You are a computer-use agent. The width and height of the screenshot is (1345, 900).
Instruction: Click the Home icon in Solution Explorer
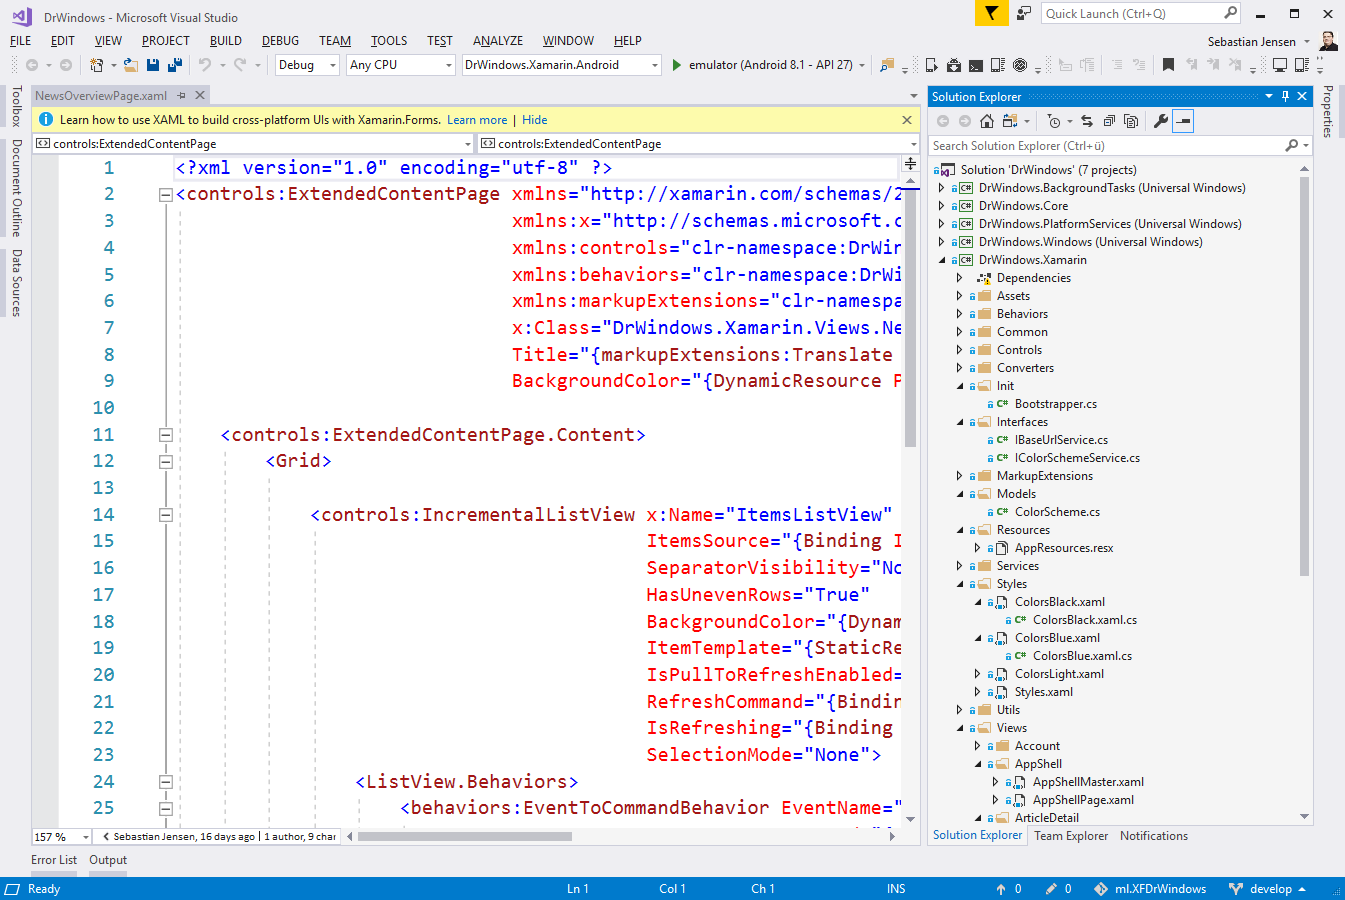tap(987, 121)
